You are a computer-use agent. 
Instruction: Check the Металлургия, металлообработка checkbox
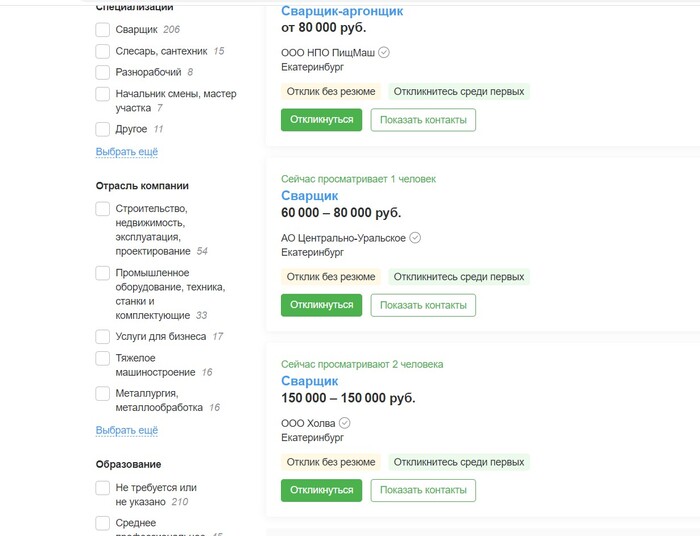(x=103, y=394)
